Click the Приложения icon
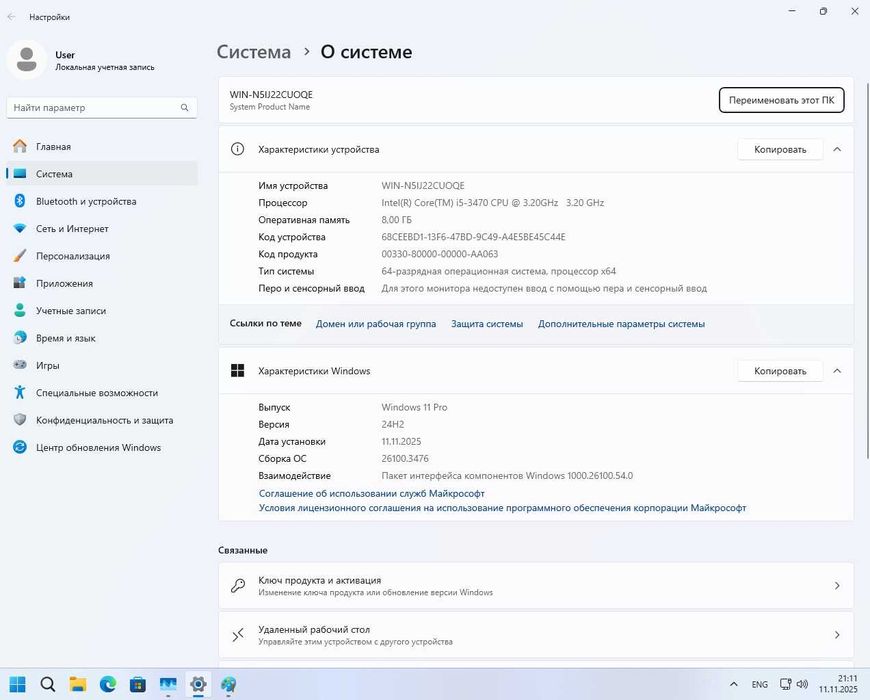This screenshot has height=700, width=870. (20, 283)
